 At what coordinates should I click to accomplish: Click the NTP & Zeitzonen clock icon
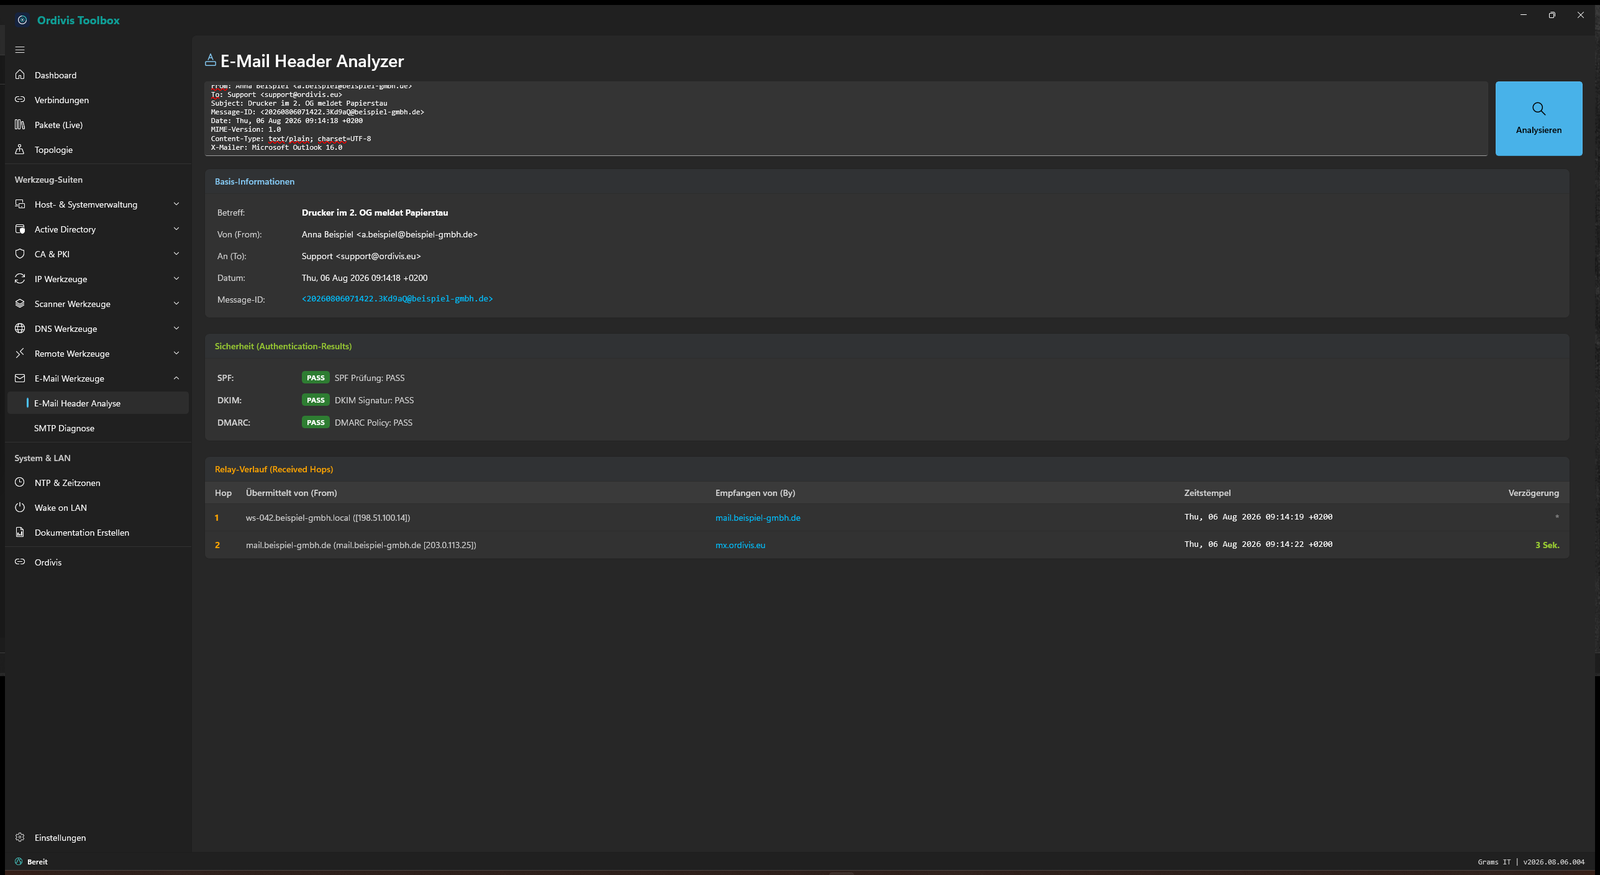tap(20, 483)
